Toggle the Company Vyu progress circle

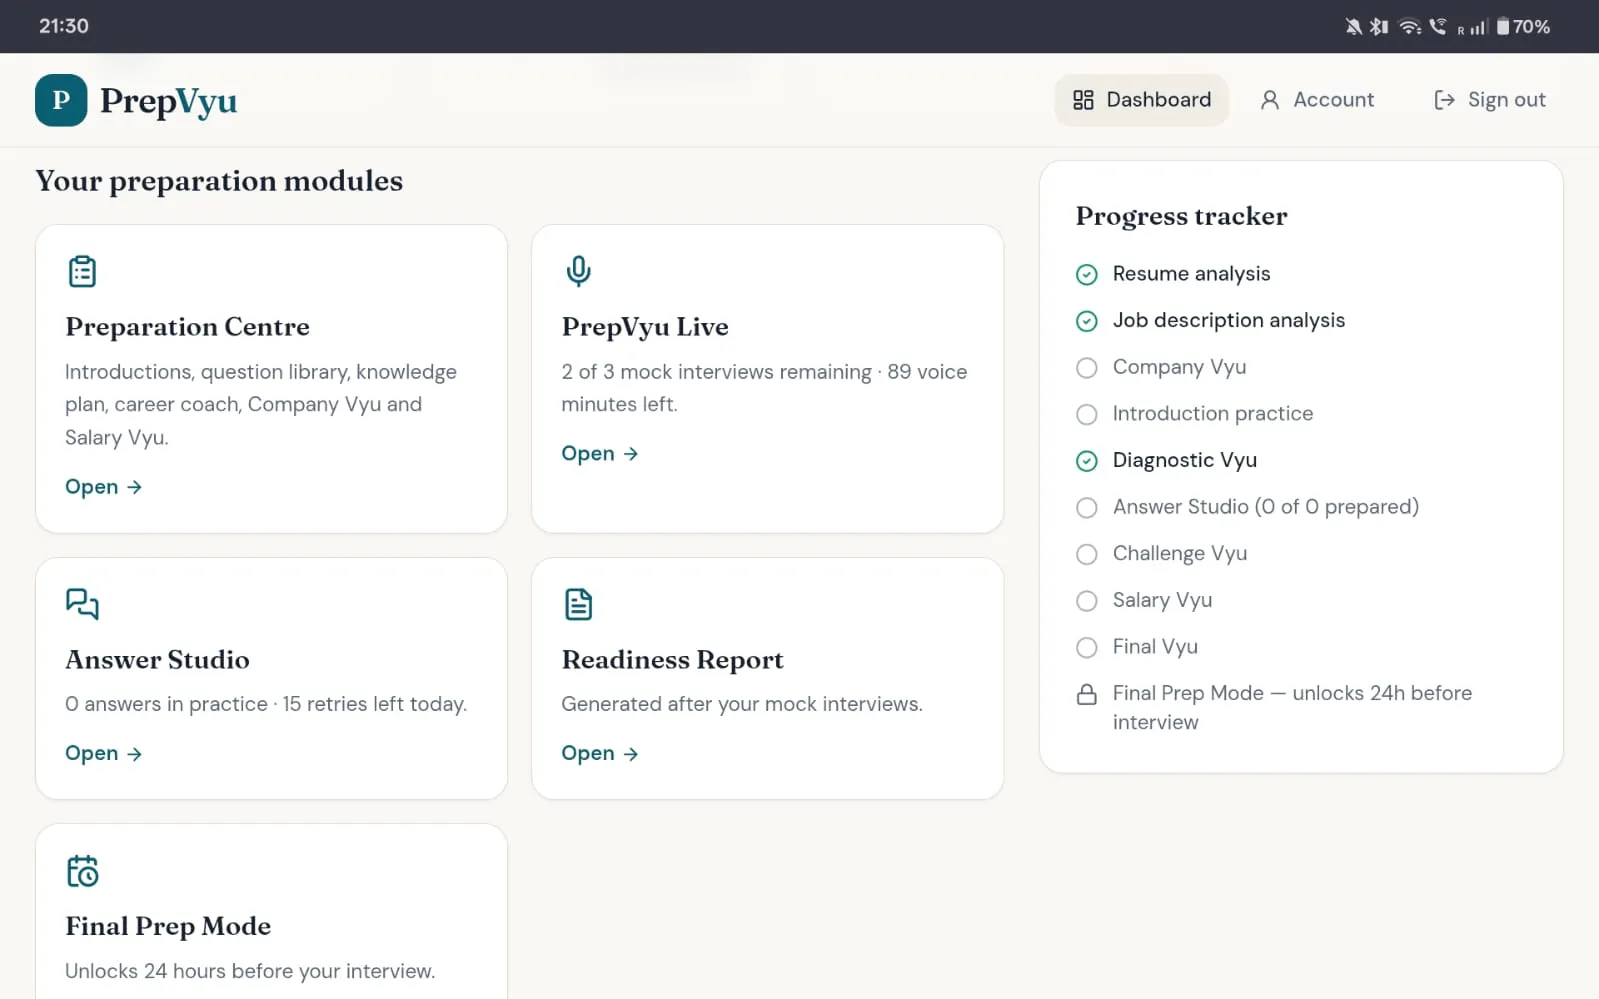[x=1086, y=368]
